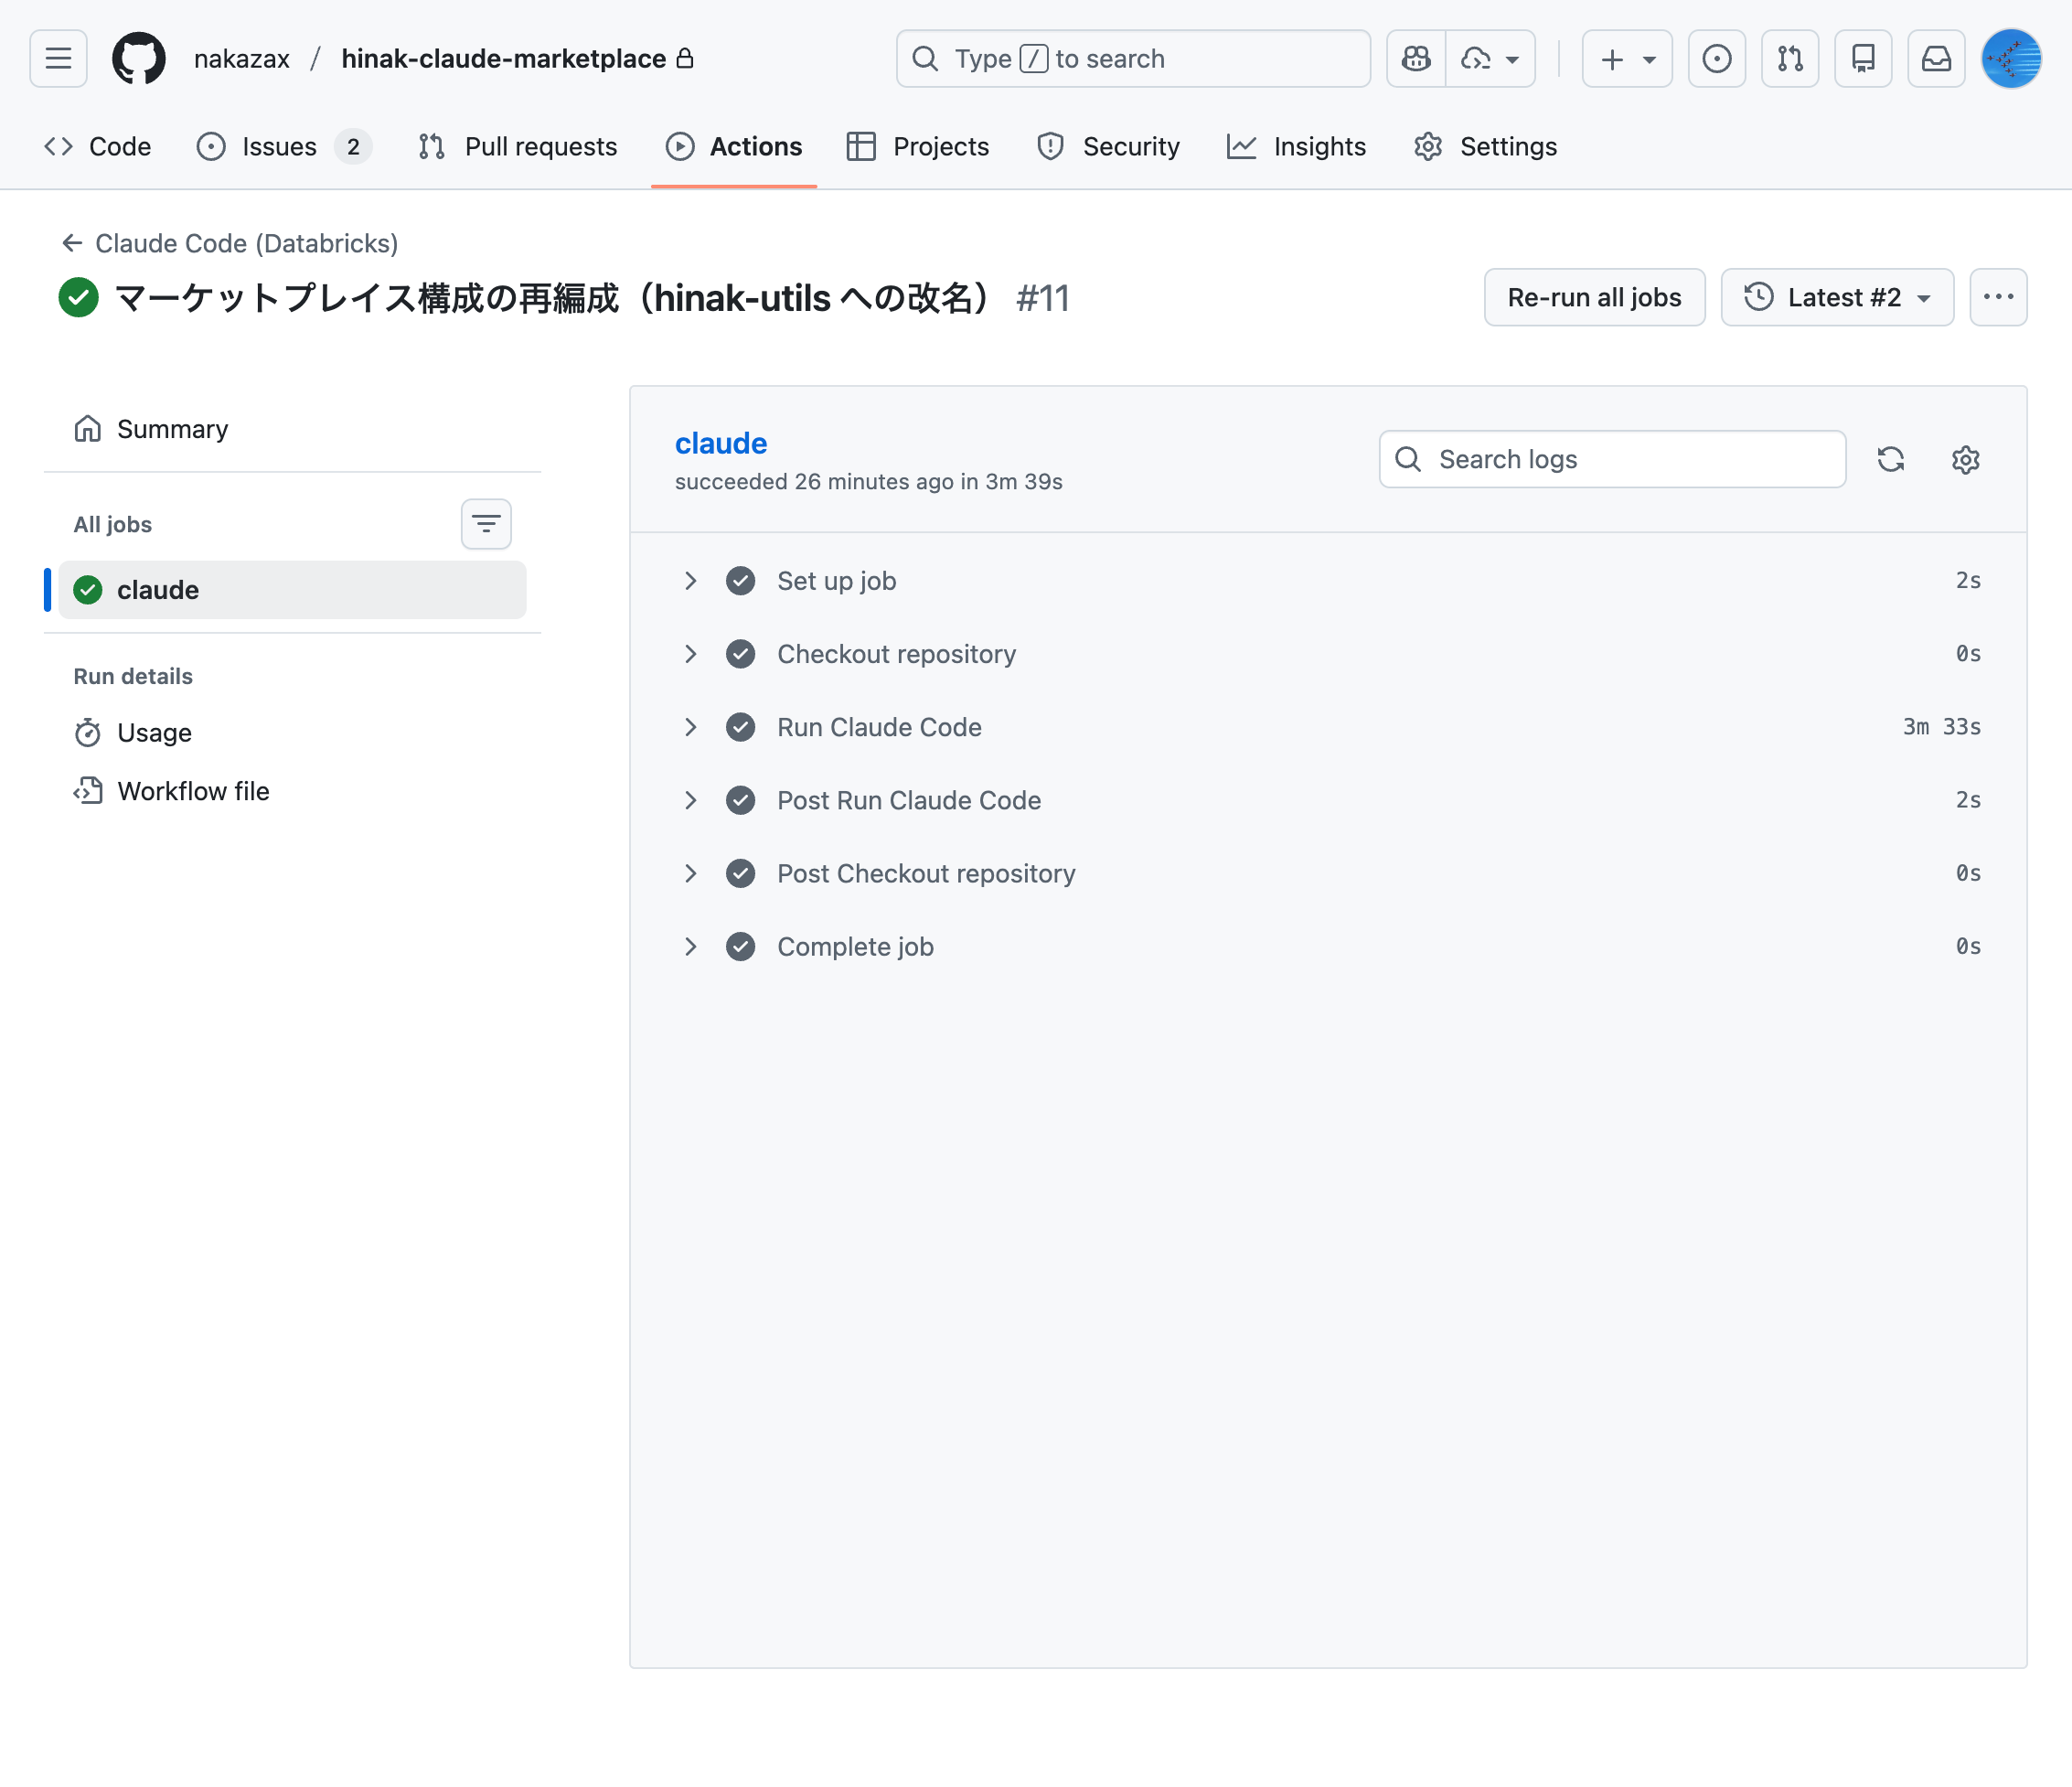Viewport: 2072px width, 1787px height.
Task: Click the GitHub logo home icon
Action: [x=138, y=59]
